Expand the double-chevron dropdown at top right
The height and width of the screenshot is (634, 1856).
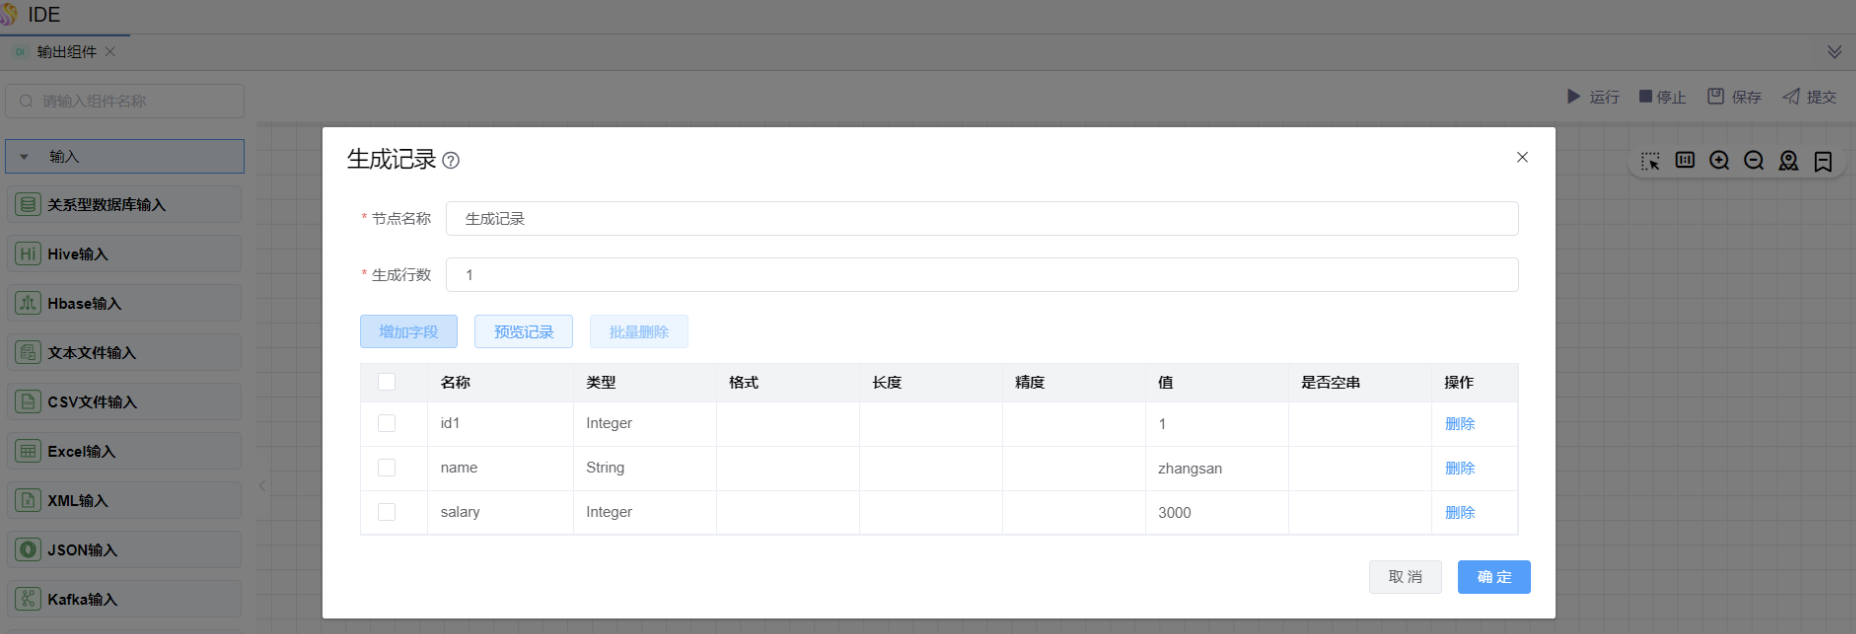1834,52
